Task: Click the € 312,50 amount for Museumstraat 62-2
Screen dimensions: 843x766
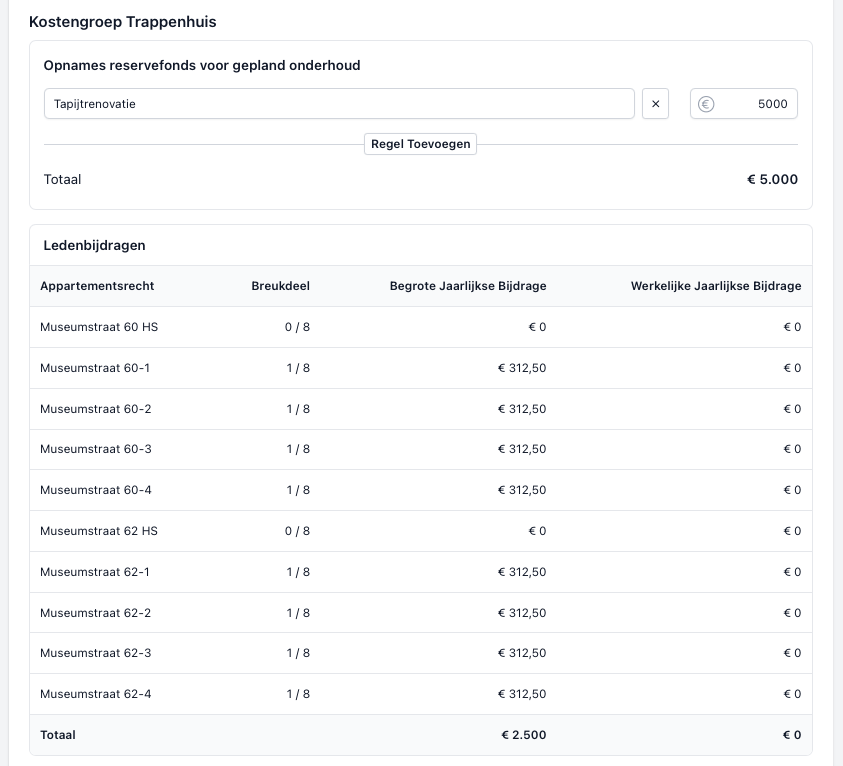Action: point(522,613)
